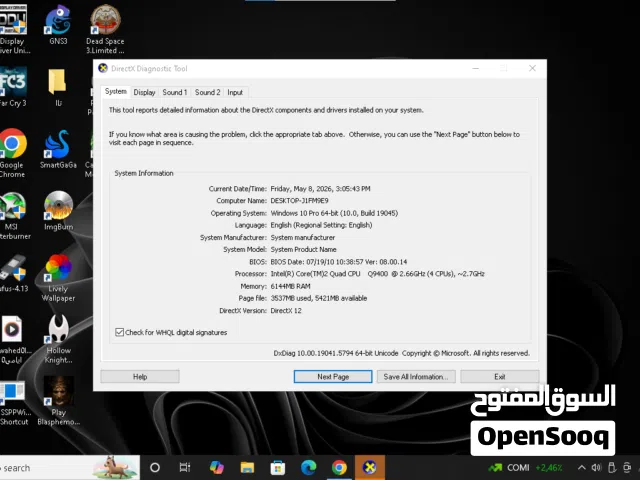Open File Explorer from the taskbar

pyautogui.click(x=247, y=468)
